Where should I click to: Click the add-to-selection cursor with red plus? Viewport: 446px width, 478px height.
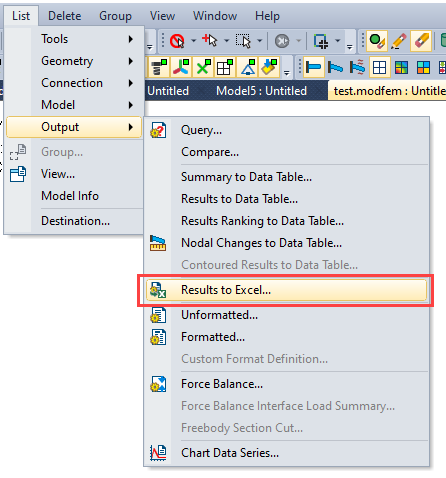[210, 41]
